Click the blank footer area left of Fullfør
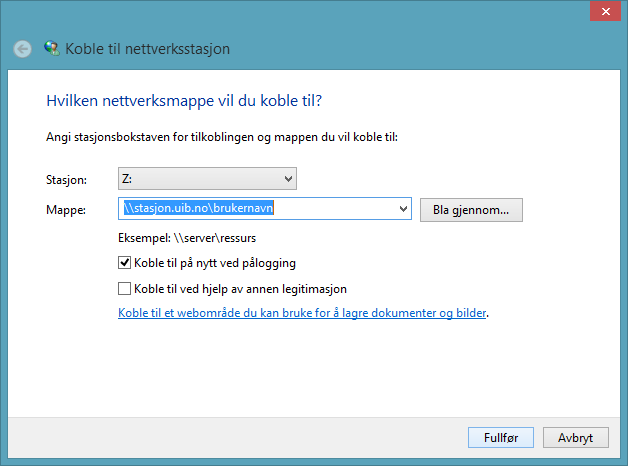This screenshot has width=628, height=466. pos(230,438)
